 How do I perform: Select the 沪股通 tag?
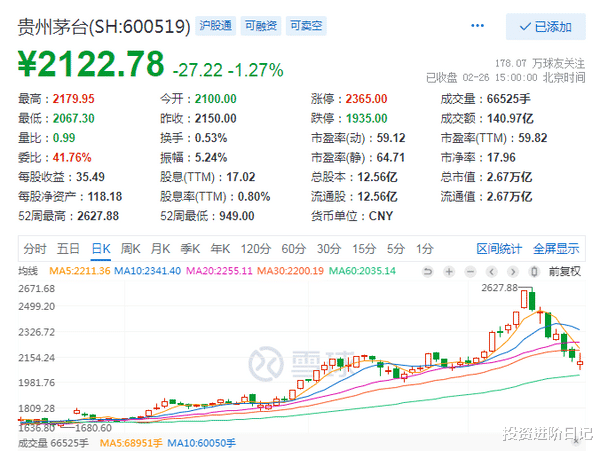215,26
